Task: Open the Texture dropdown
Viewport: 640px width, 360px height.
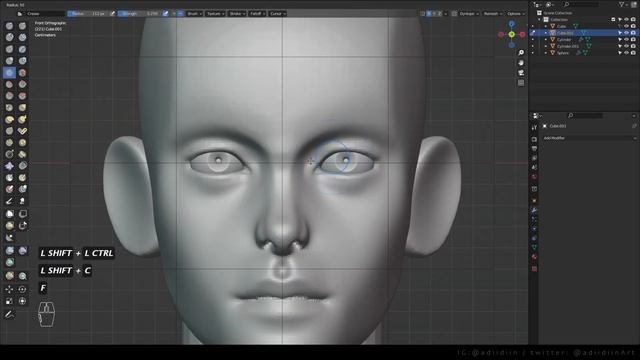Action: pos(216,13)
